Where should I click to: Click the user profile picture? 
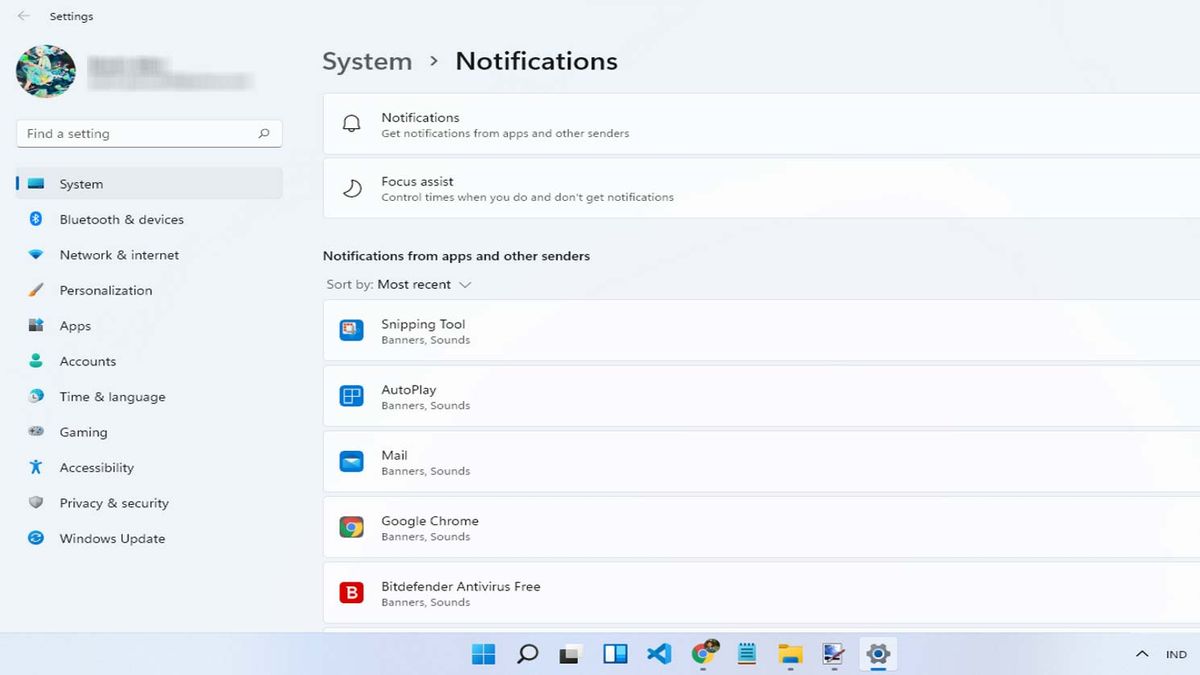pos(45,72)
